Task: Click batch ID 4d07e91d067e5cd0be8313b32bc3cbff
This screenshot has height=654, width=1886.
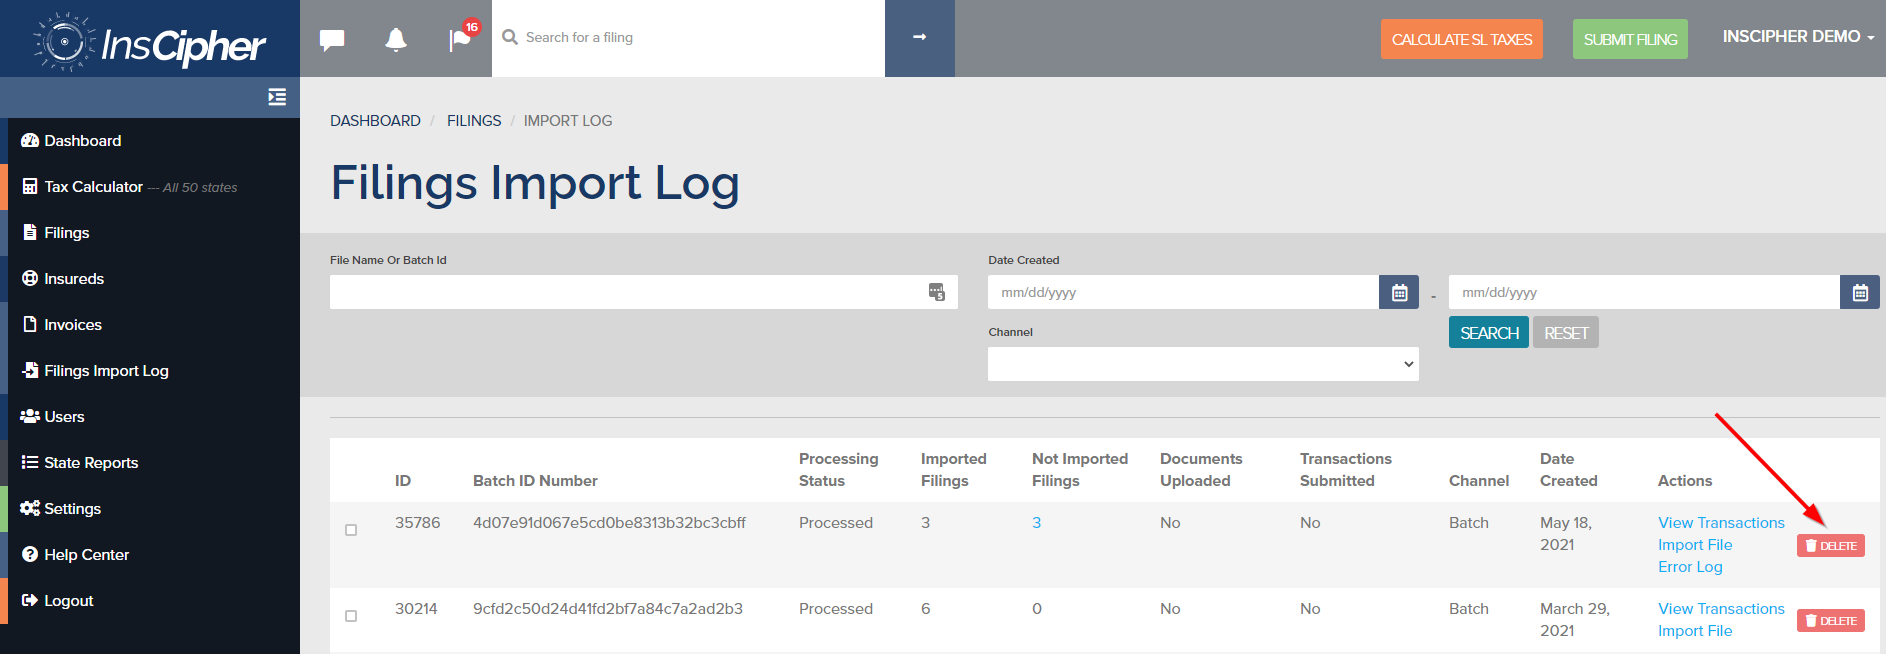Action: pyautogui.click(x=609, y=523)
